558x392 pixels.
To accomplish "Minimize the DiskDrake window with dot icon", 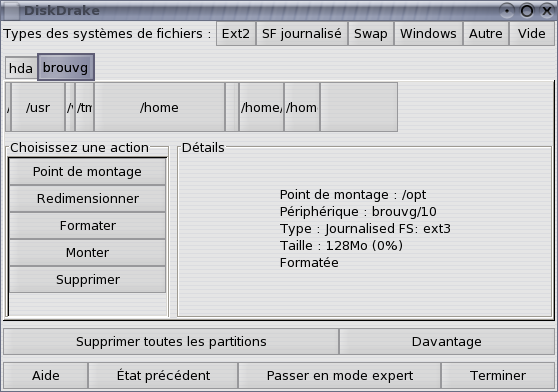I will pyautogui.click(x=507, y=11).
